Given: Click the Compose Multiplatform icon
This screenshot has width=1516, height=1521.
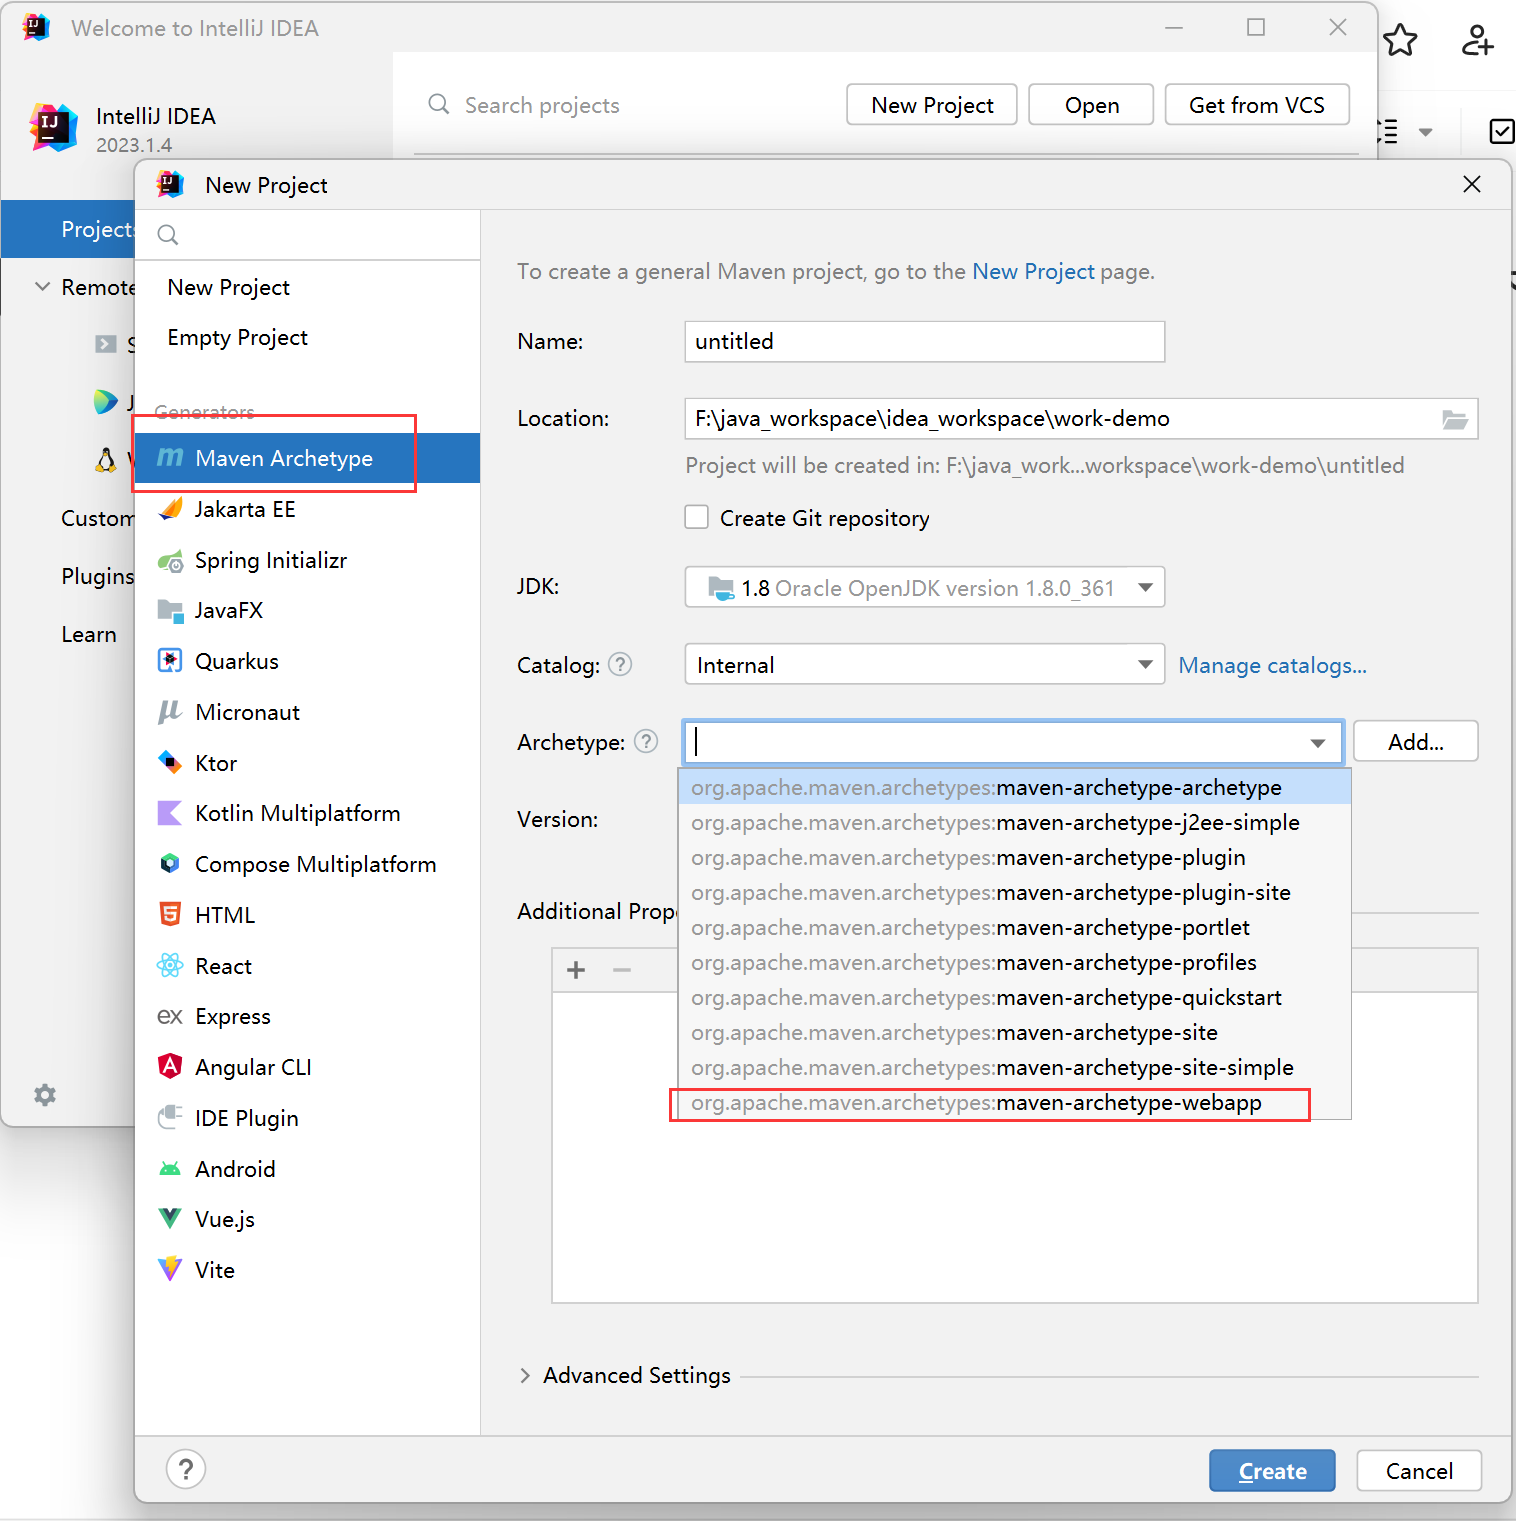Looking at the screenshot, I should pos(171,864).
